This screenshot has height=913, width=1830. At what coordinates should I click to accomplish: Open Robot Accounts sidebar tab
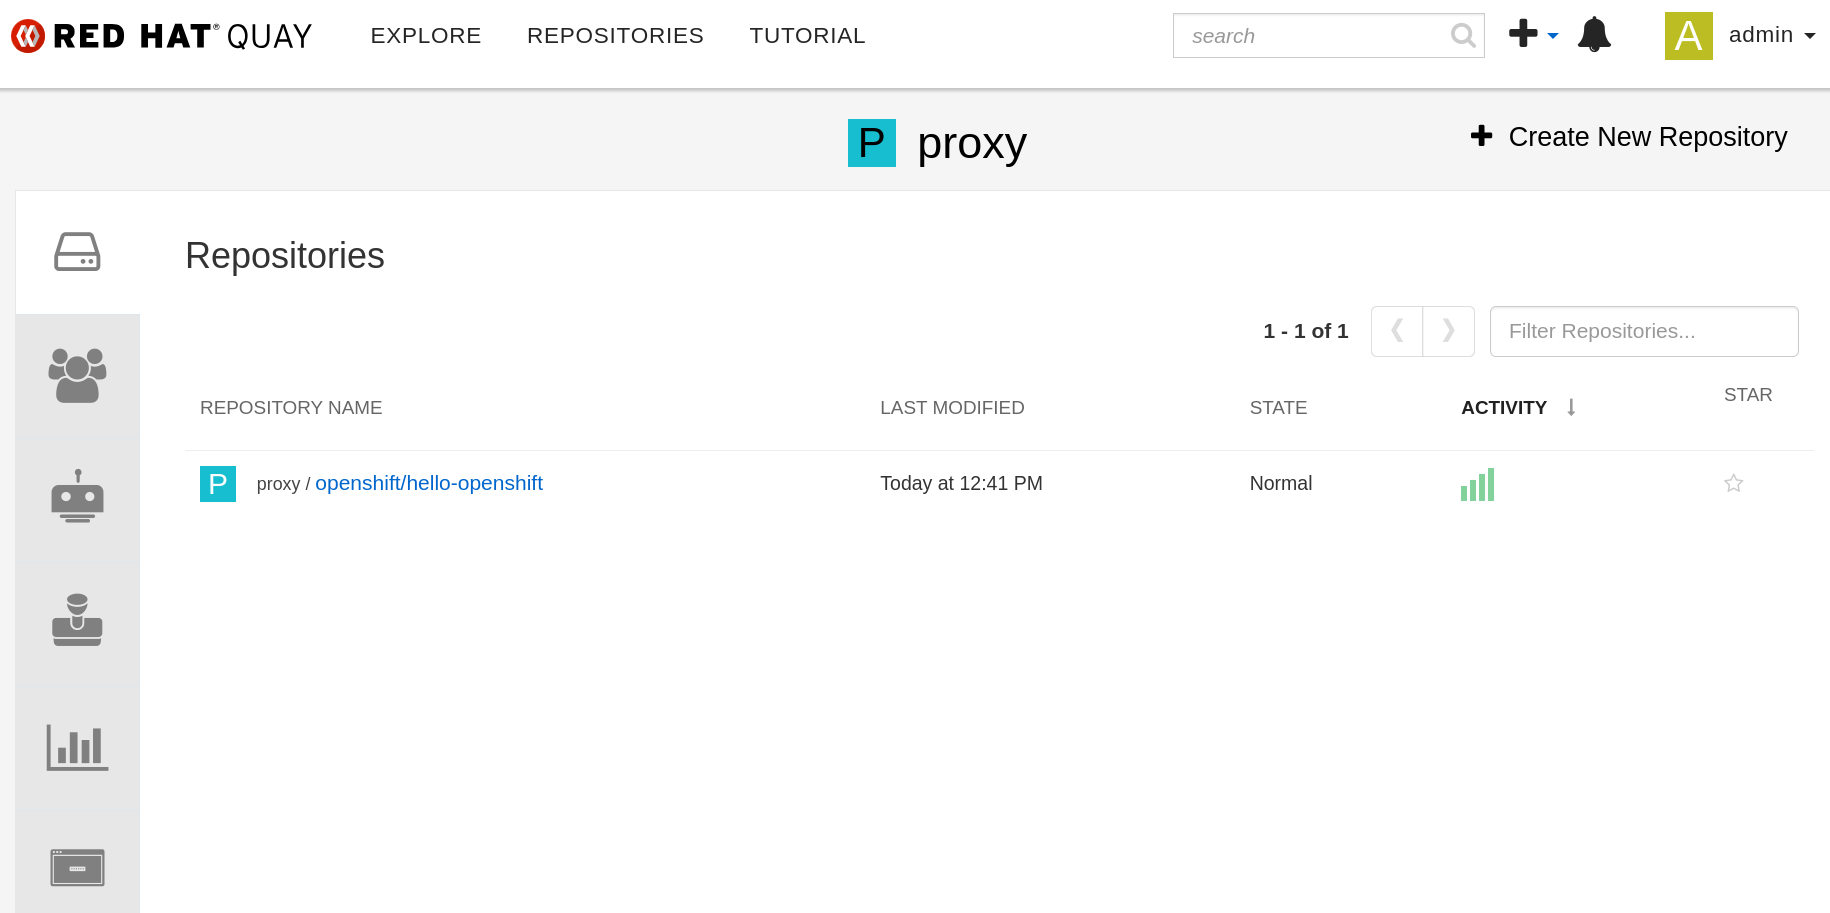point(77,497)
